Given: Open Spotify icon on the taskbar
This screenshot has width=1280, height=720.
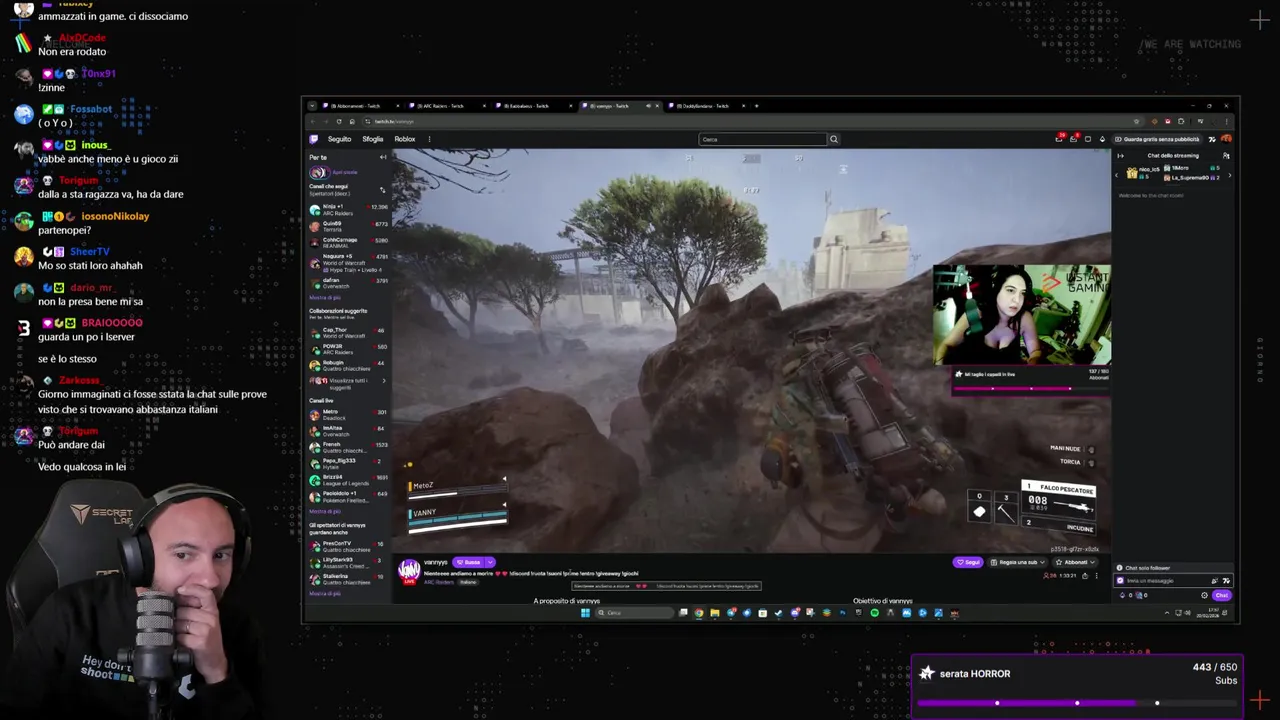Looking at the screenshot, I should pyautogui.click(x=874, y=613).
